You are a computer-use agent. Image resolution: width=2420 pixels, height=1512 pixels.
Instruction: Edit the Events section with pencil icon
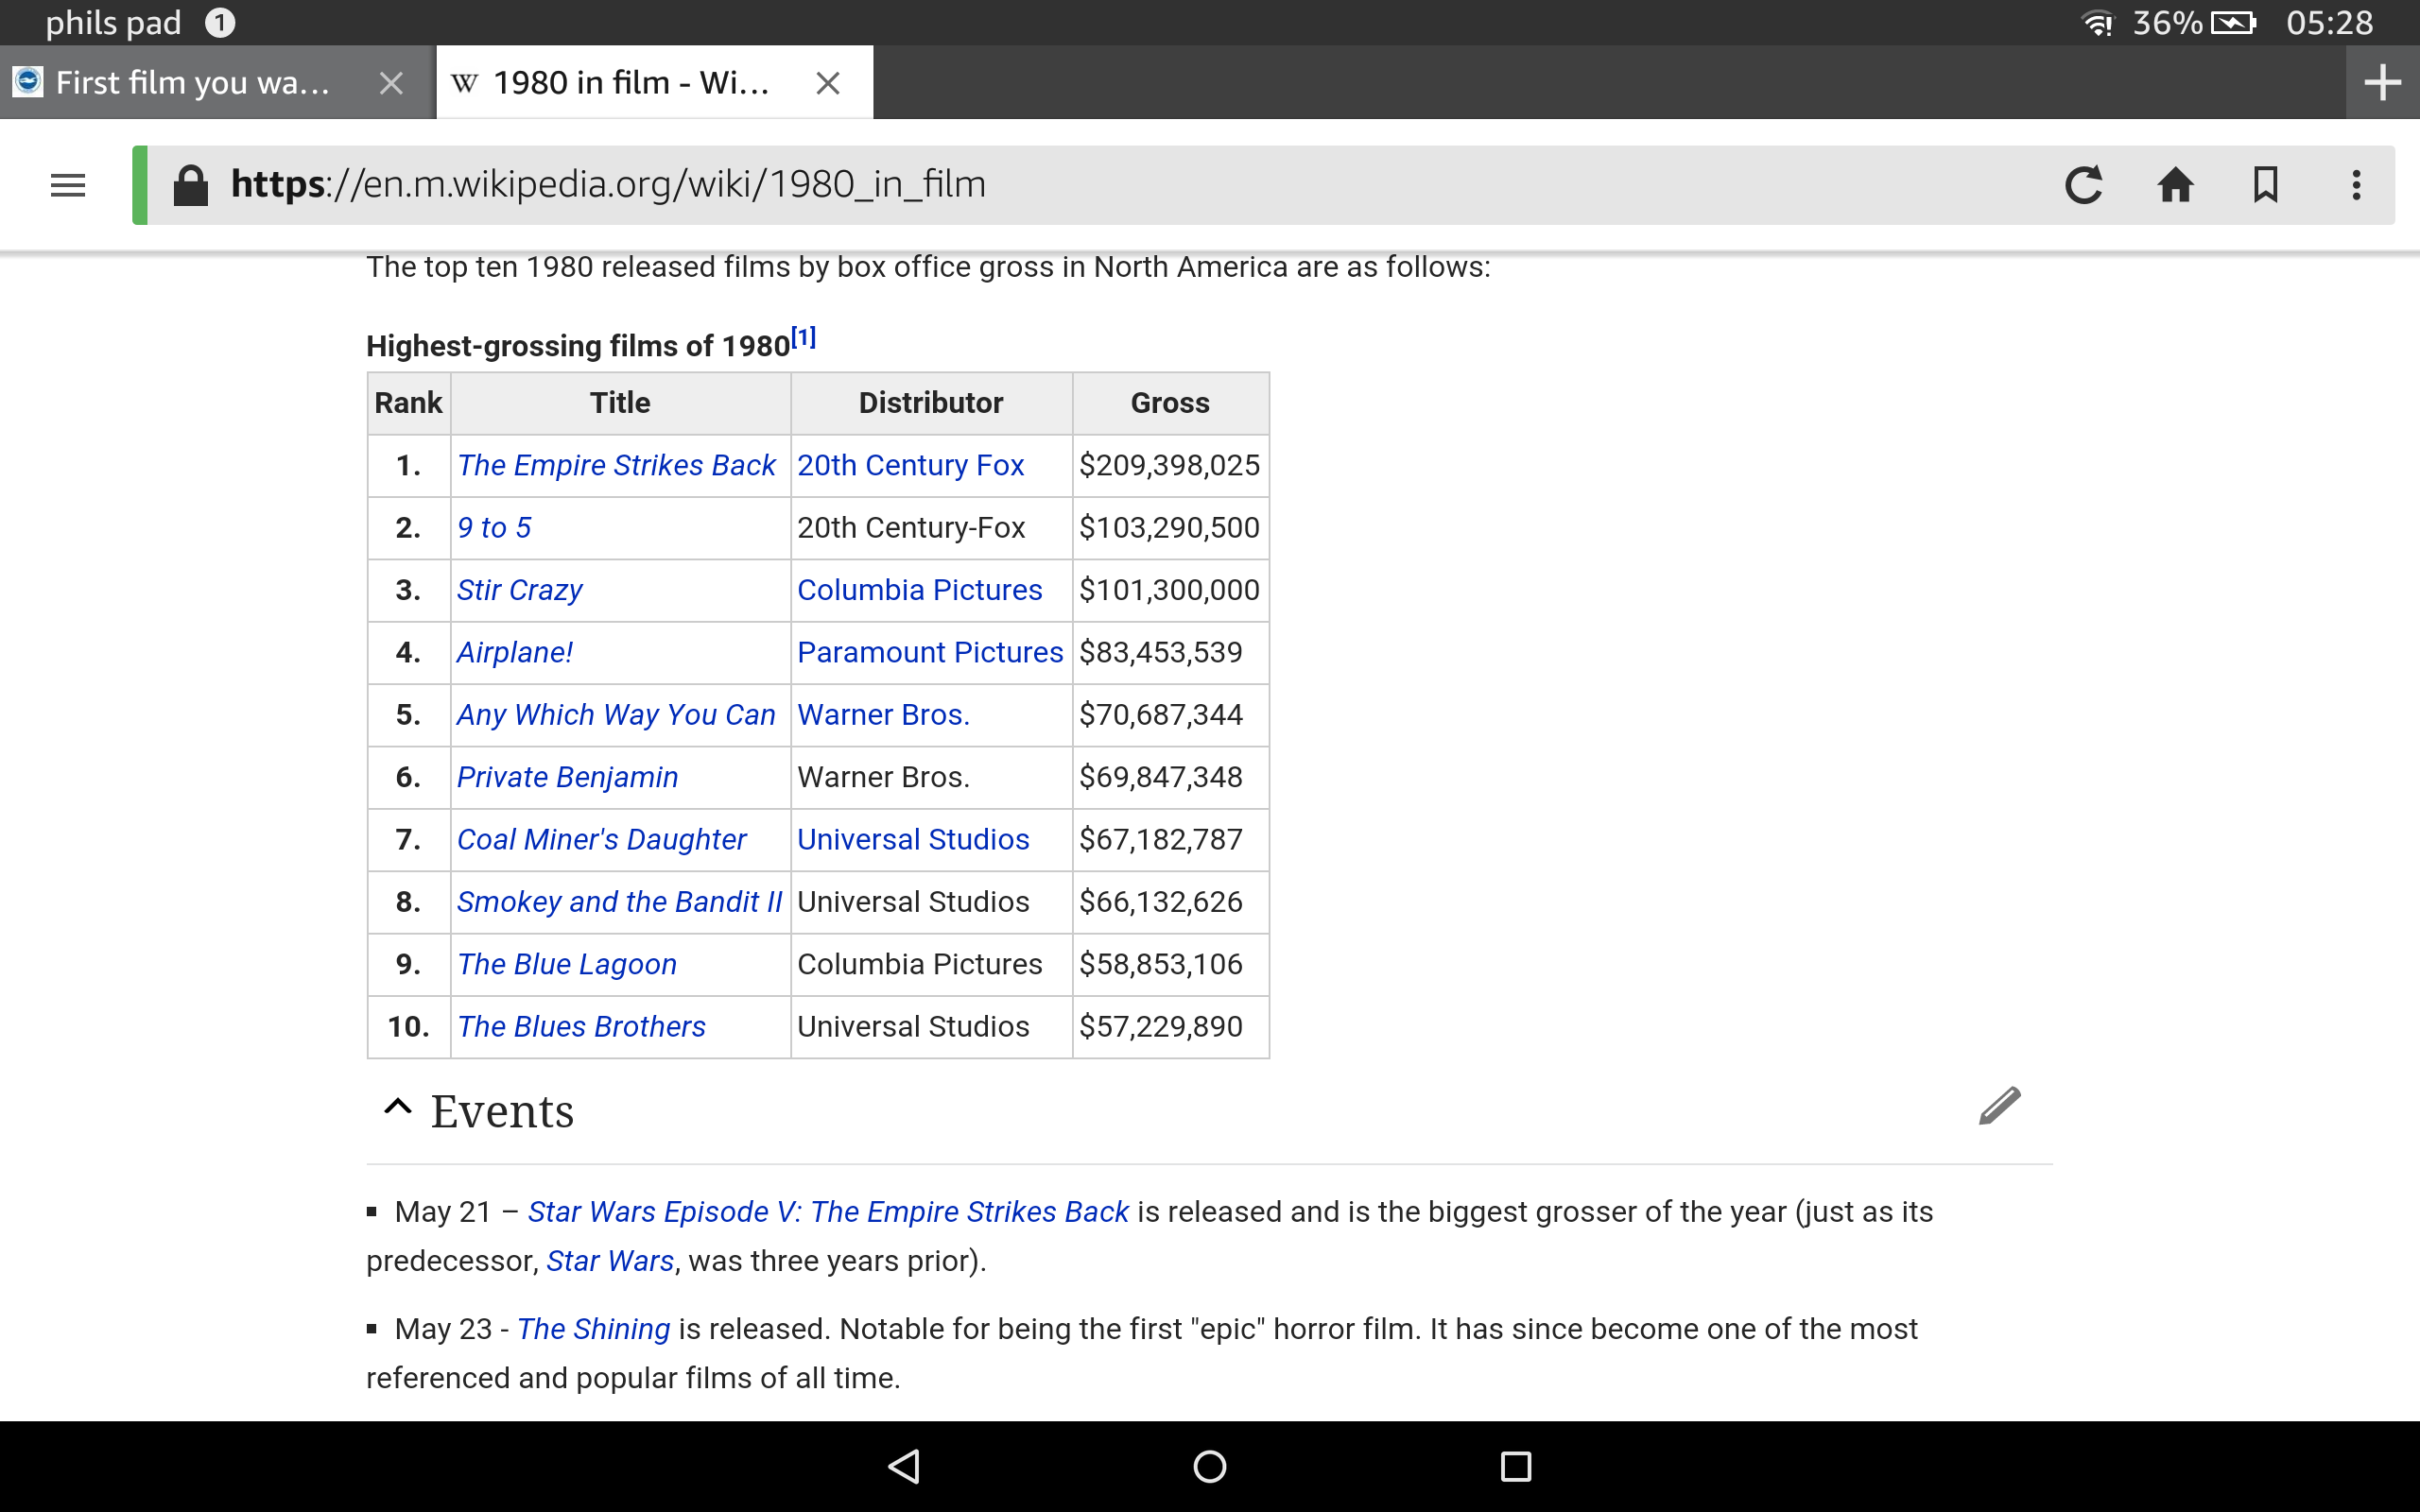coord(1999,1106)
